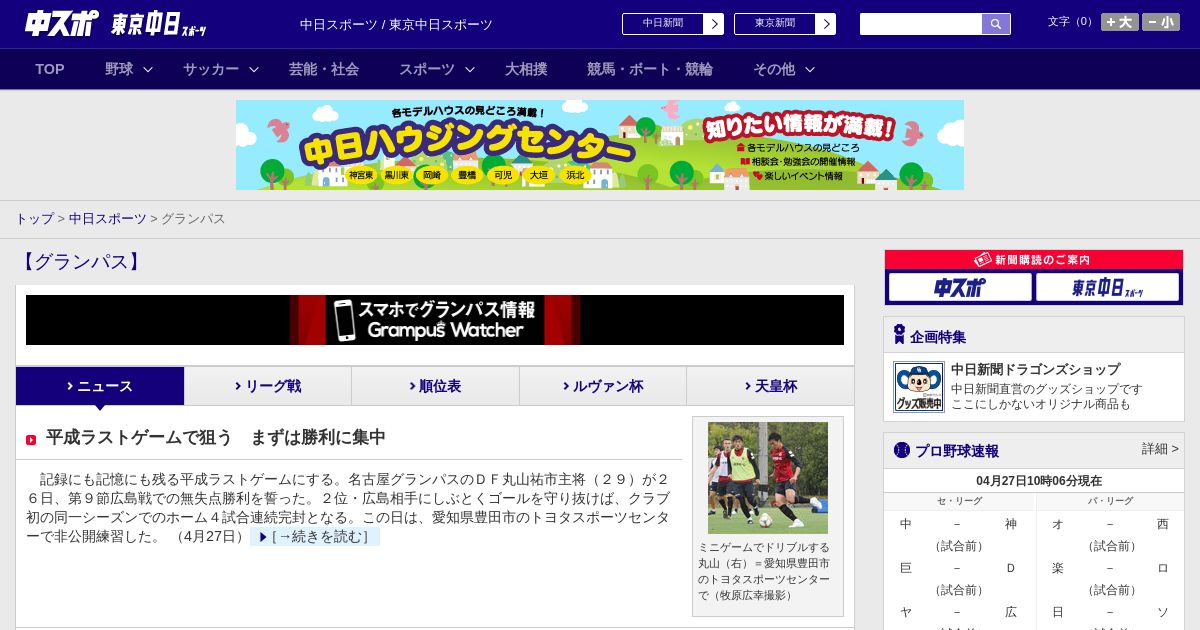Click →続きを読む link
The height and width of the screenshot is (630, 1200).
coord(315,537)
